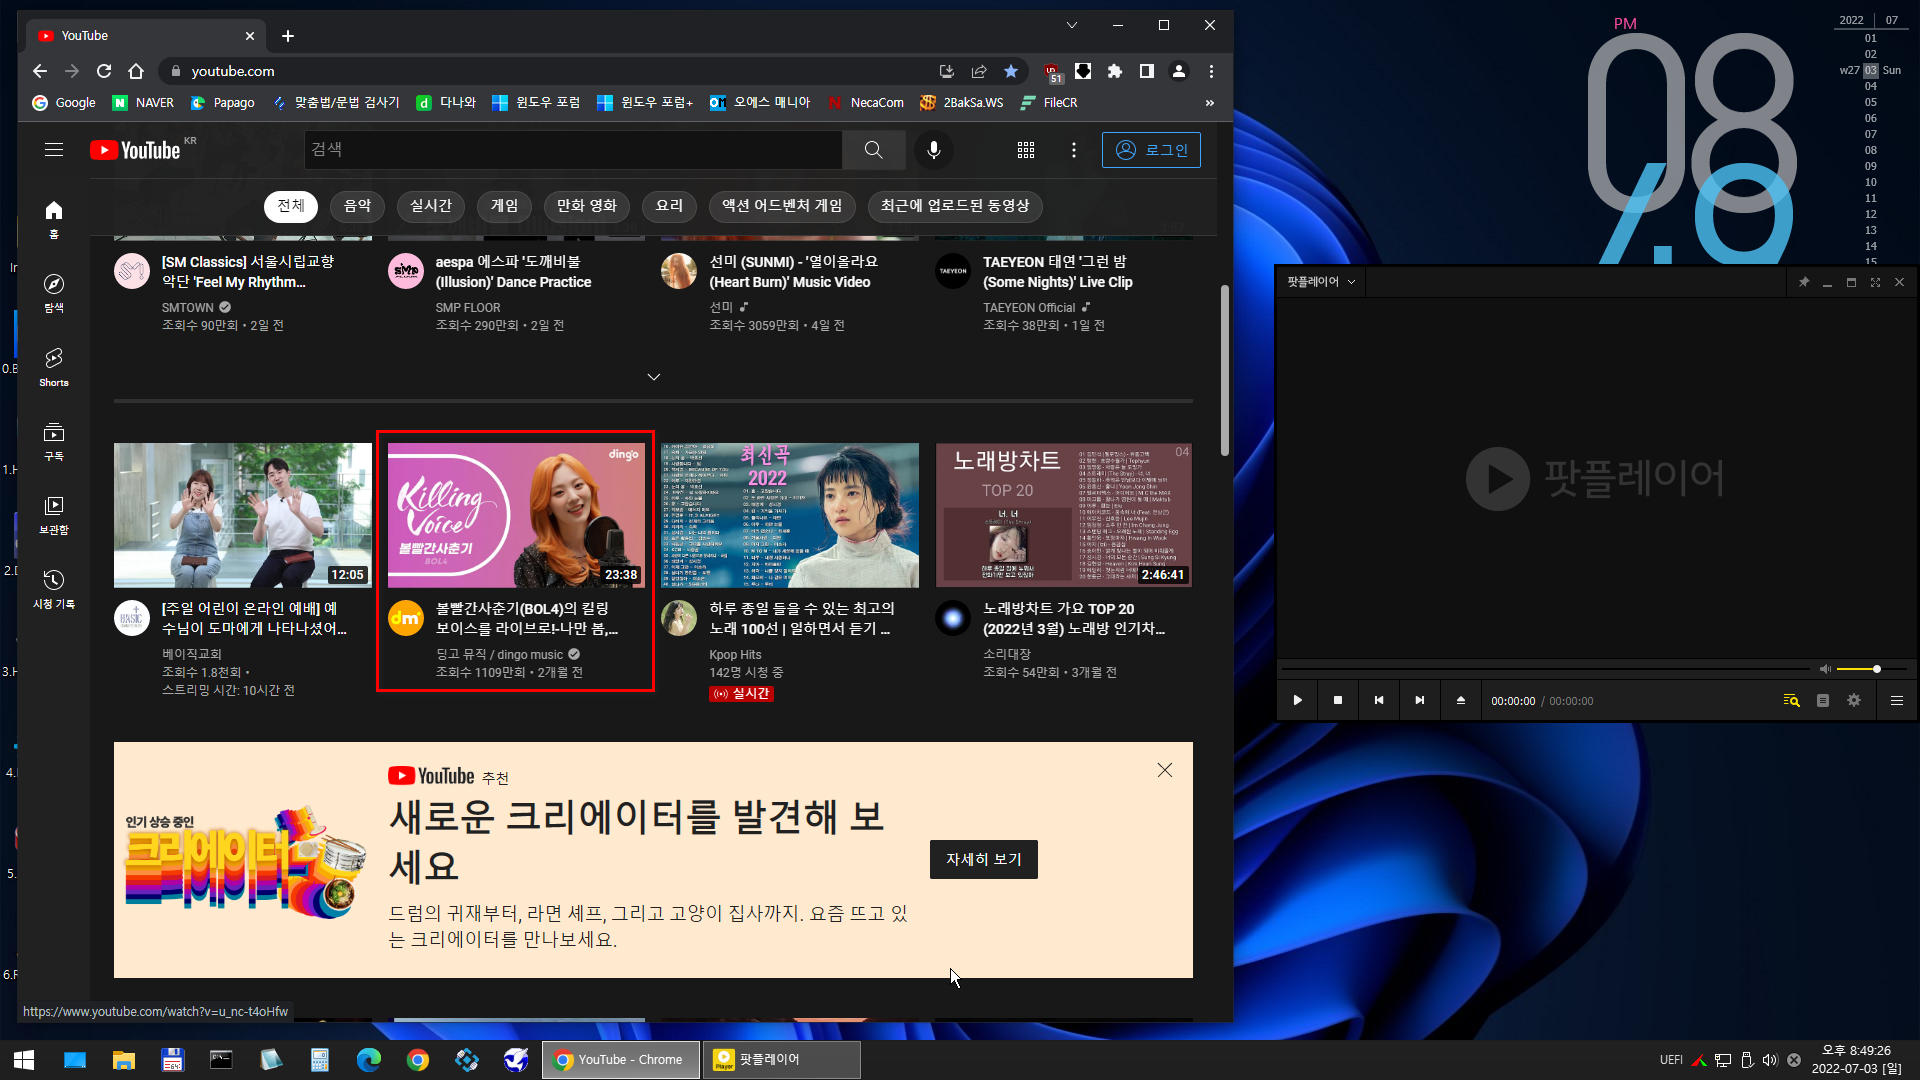Start voice search with the microphone icon

pyautogui.click(x=933, y=150)
